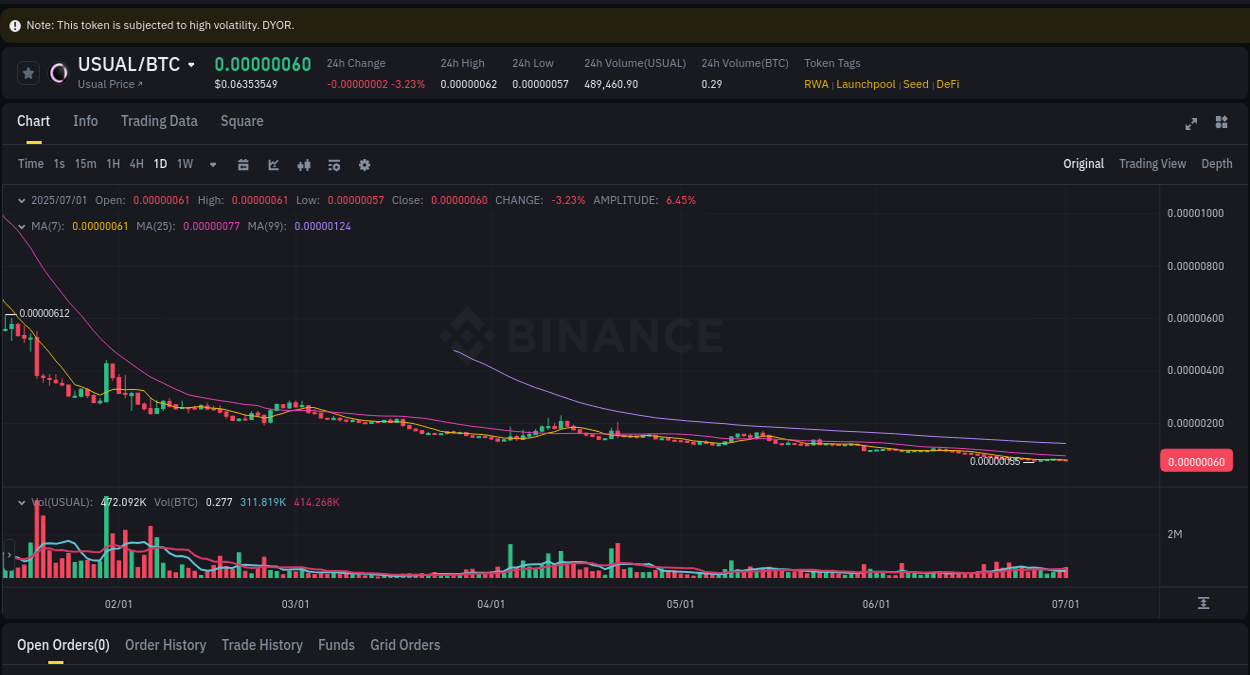Open the chart layout grid icon

tap(1221, 124)
